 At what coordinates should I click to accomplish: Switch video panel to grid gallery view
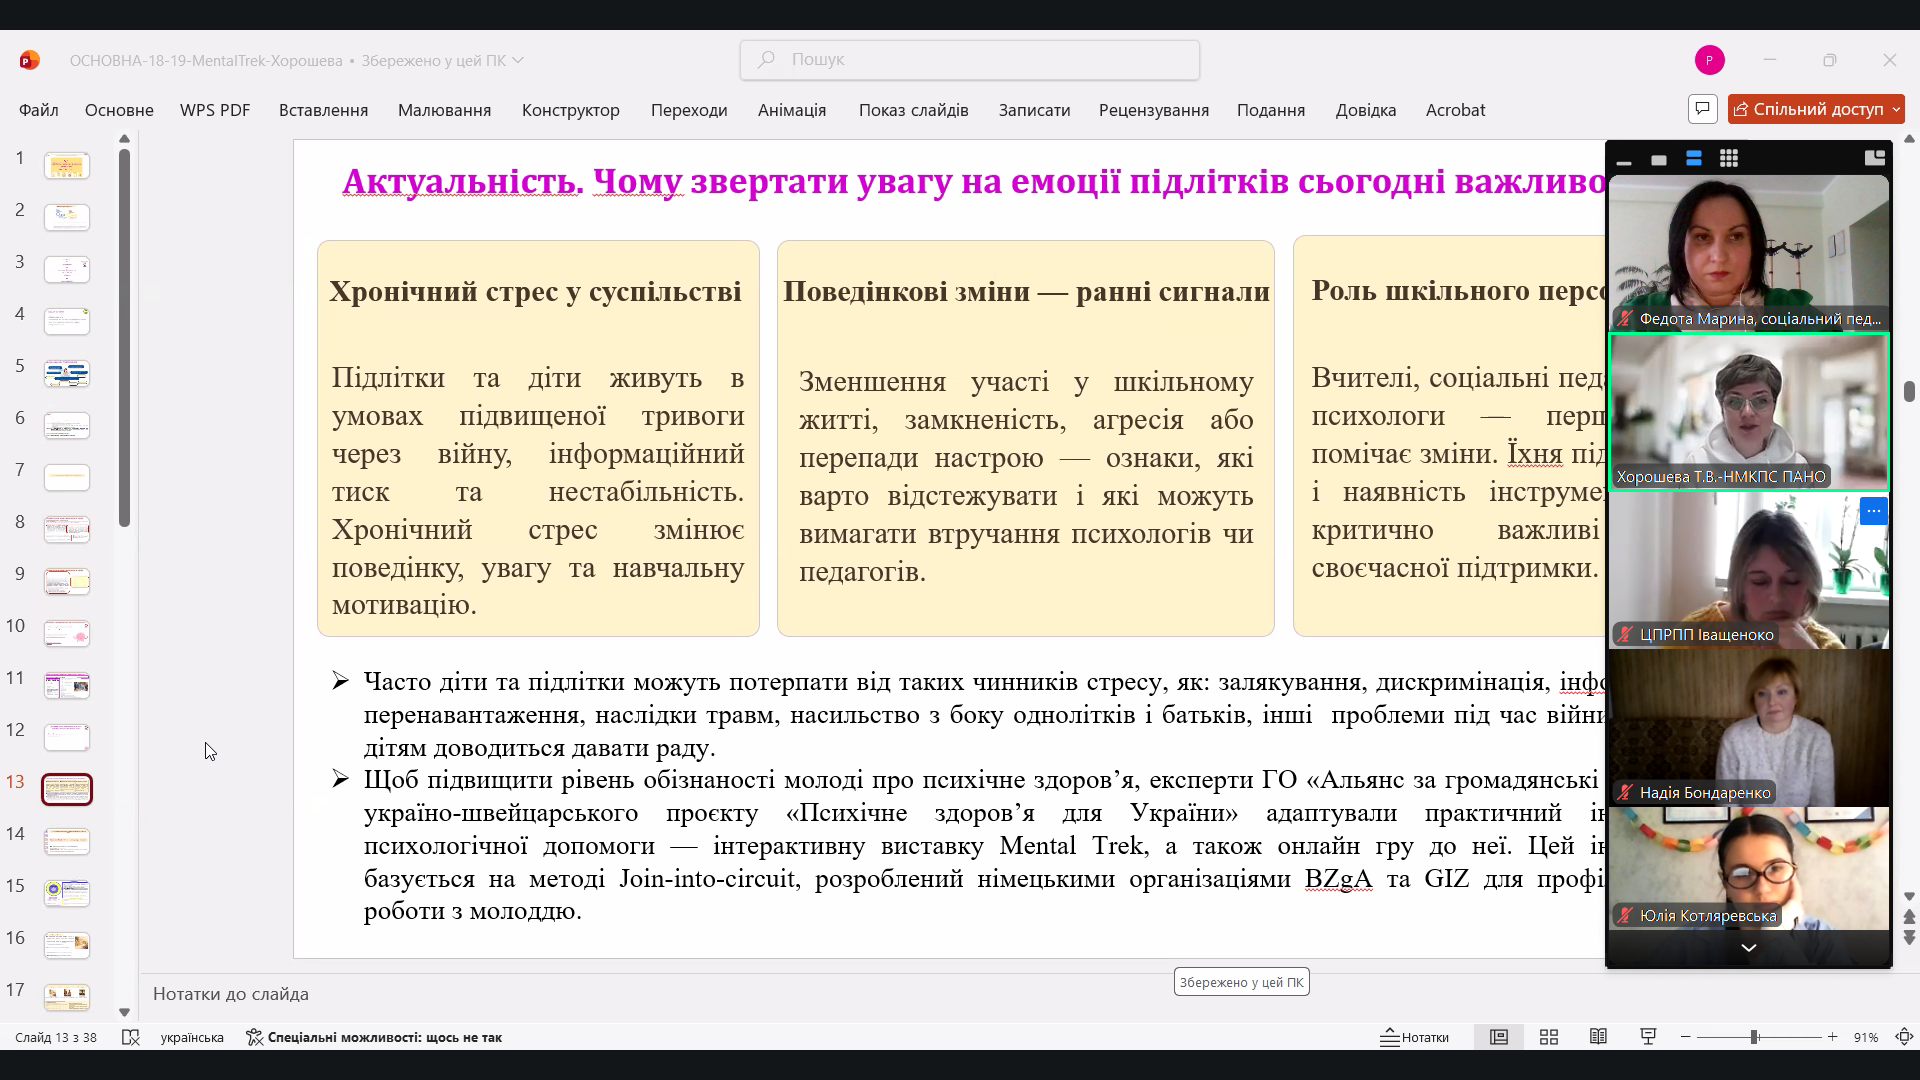click(1728, 159)
